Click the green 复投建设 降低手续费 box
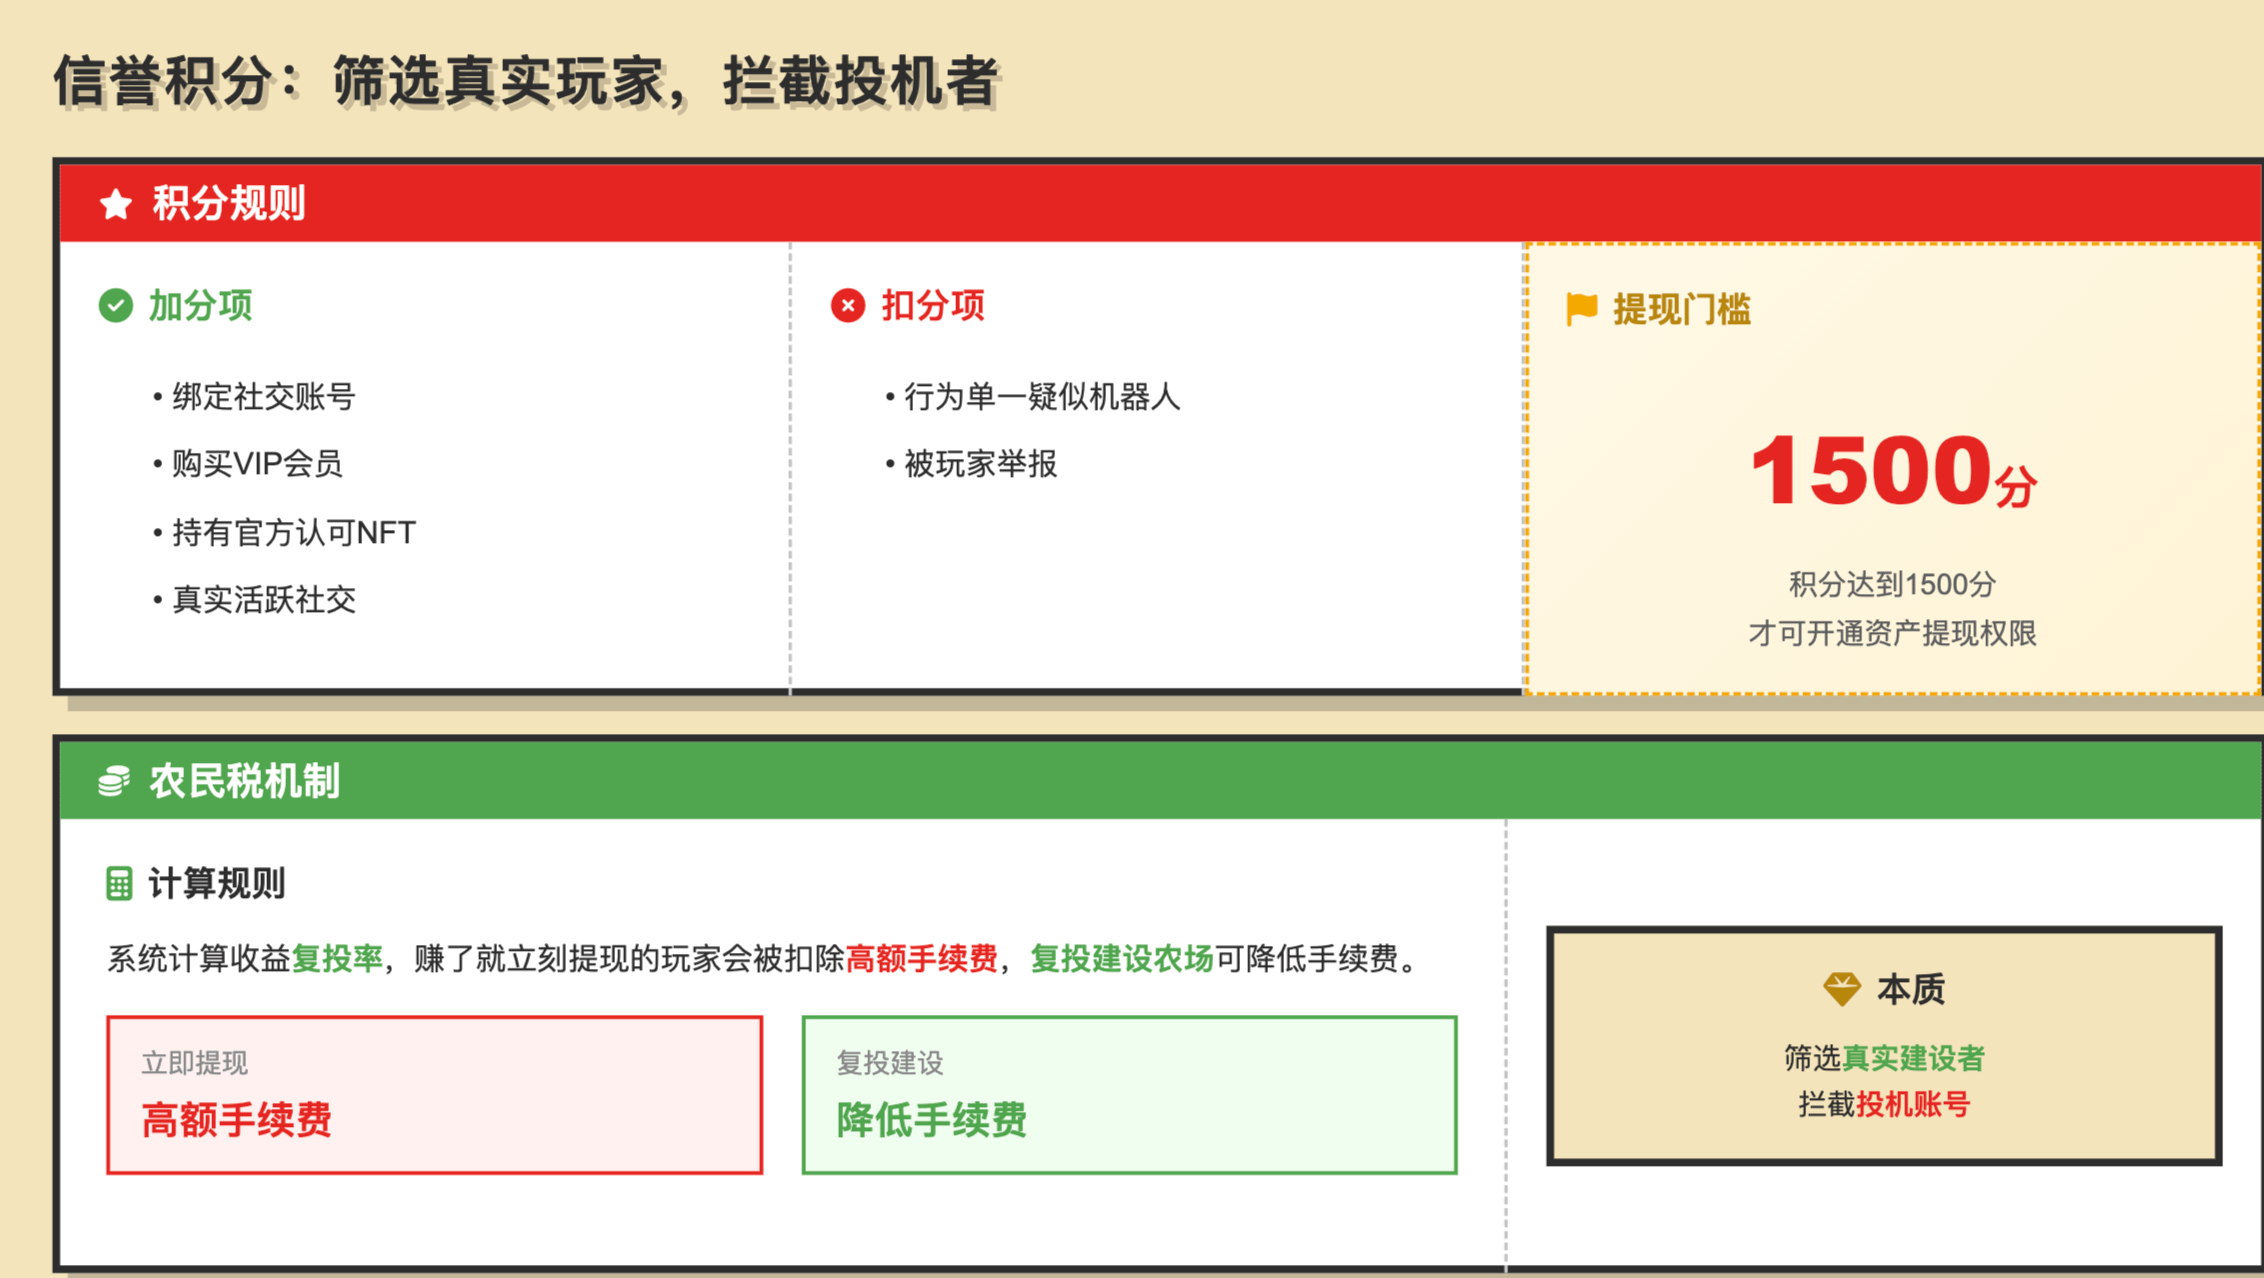 (x=1129, y=1094)
